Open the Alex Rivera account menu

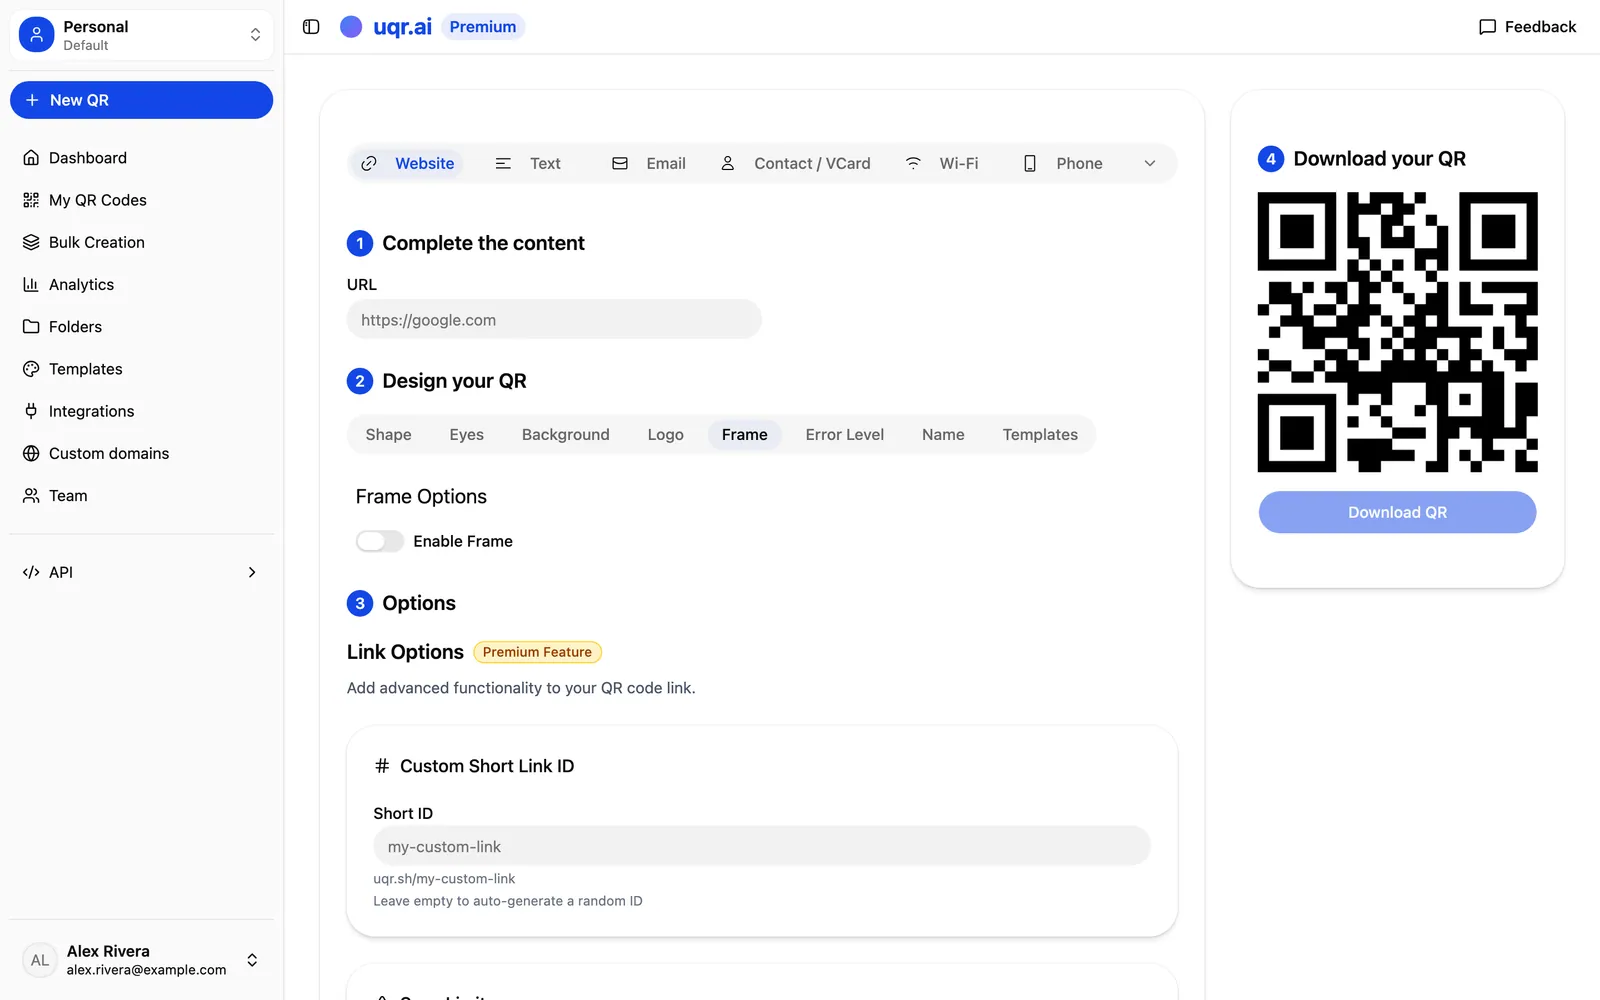142,960
